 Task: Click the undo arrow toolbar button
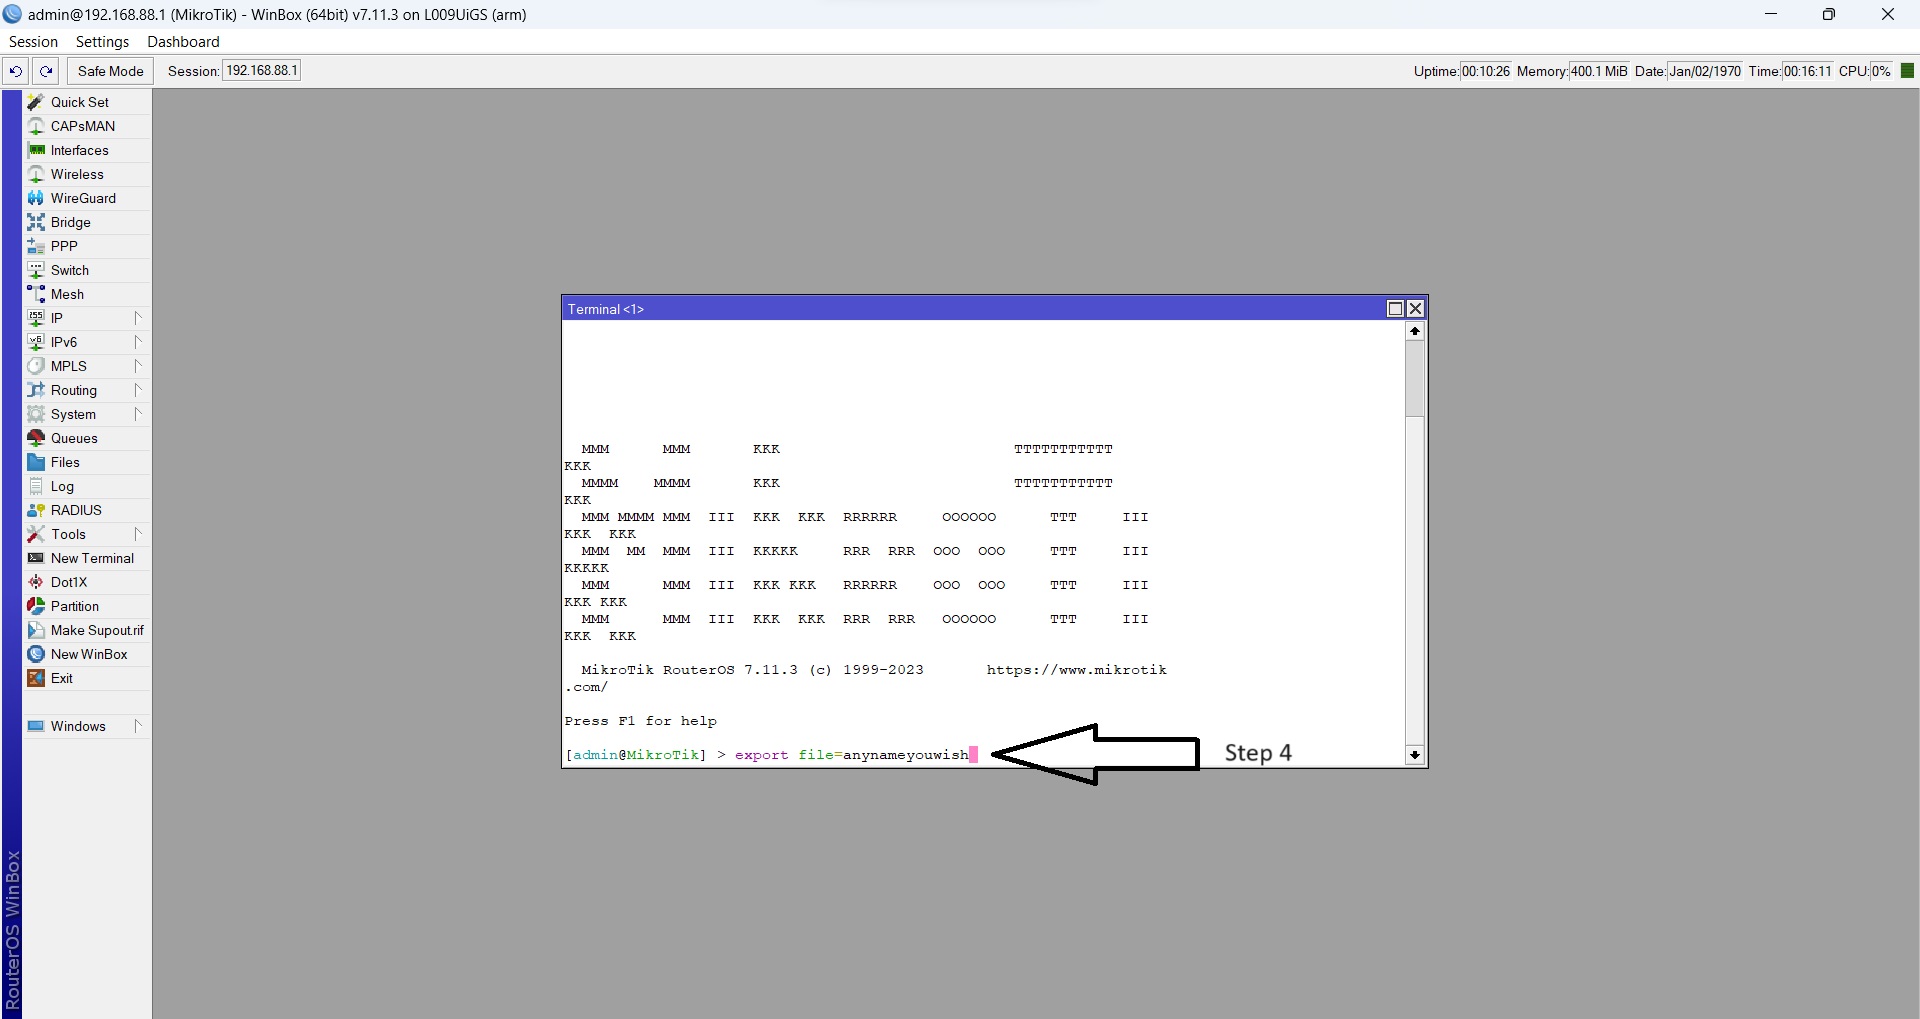(x=16, y=71)
